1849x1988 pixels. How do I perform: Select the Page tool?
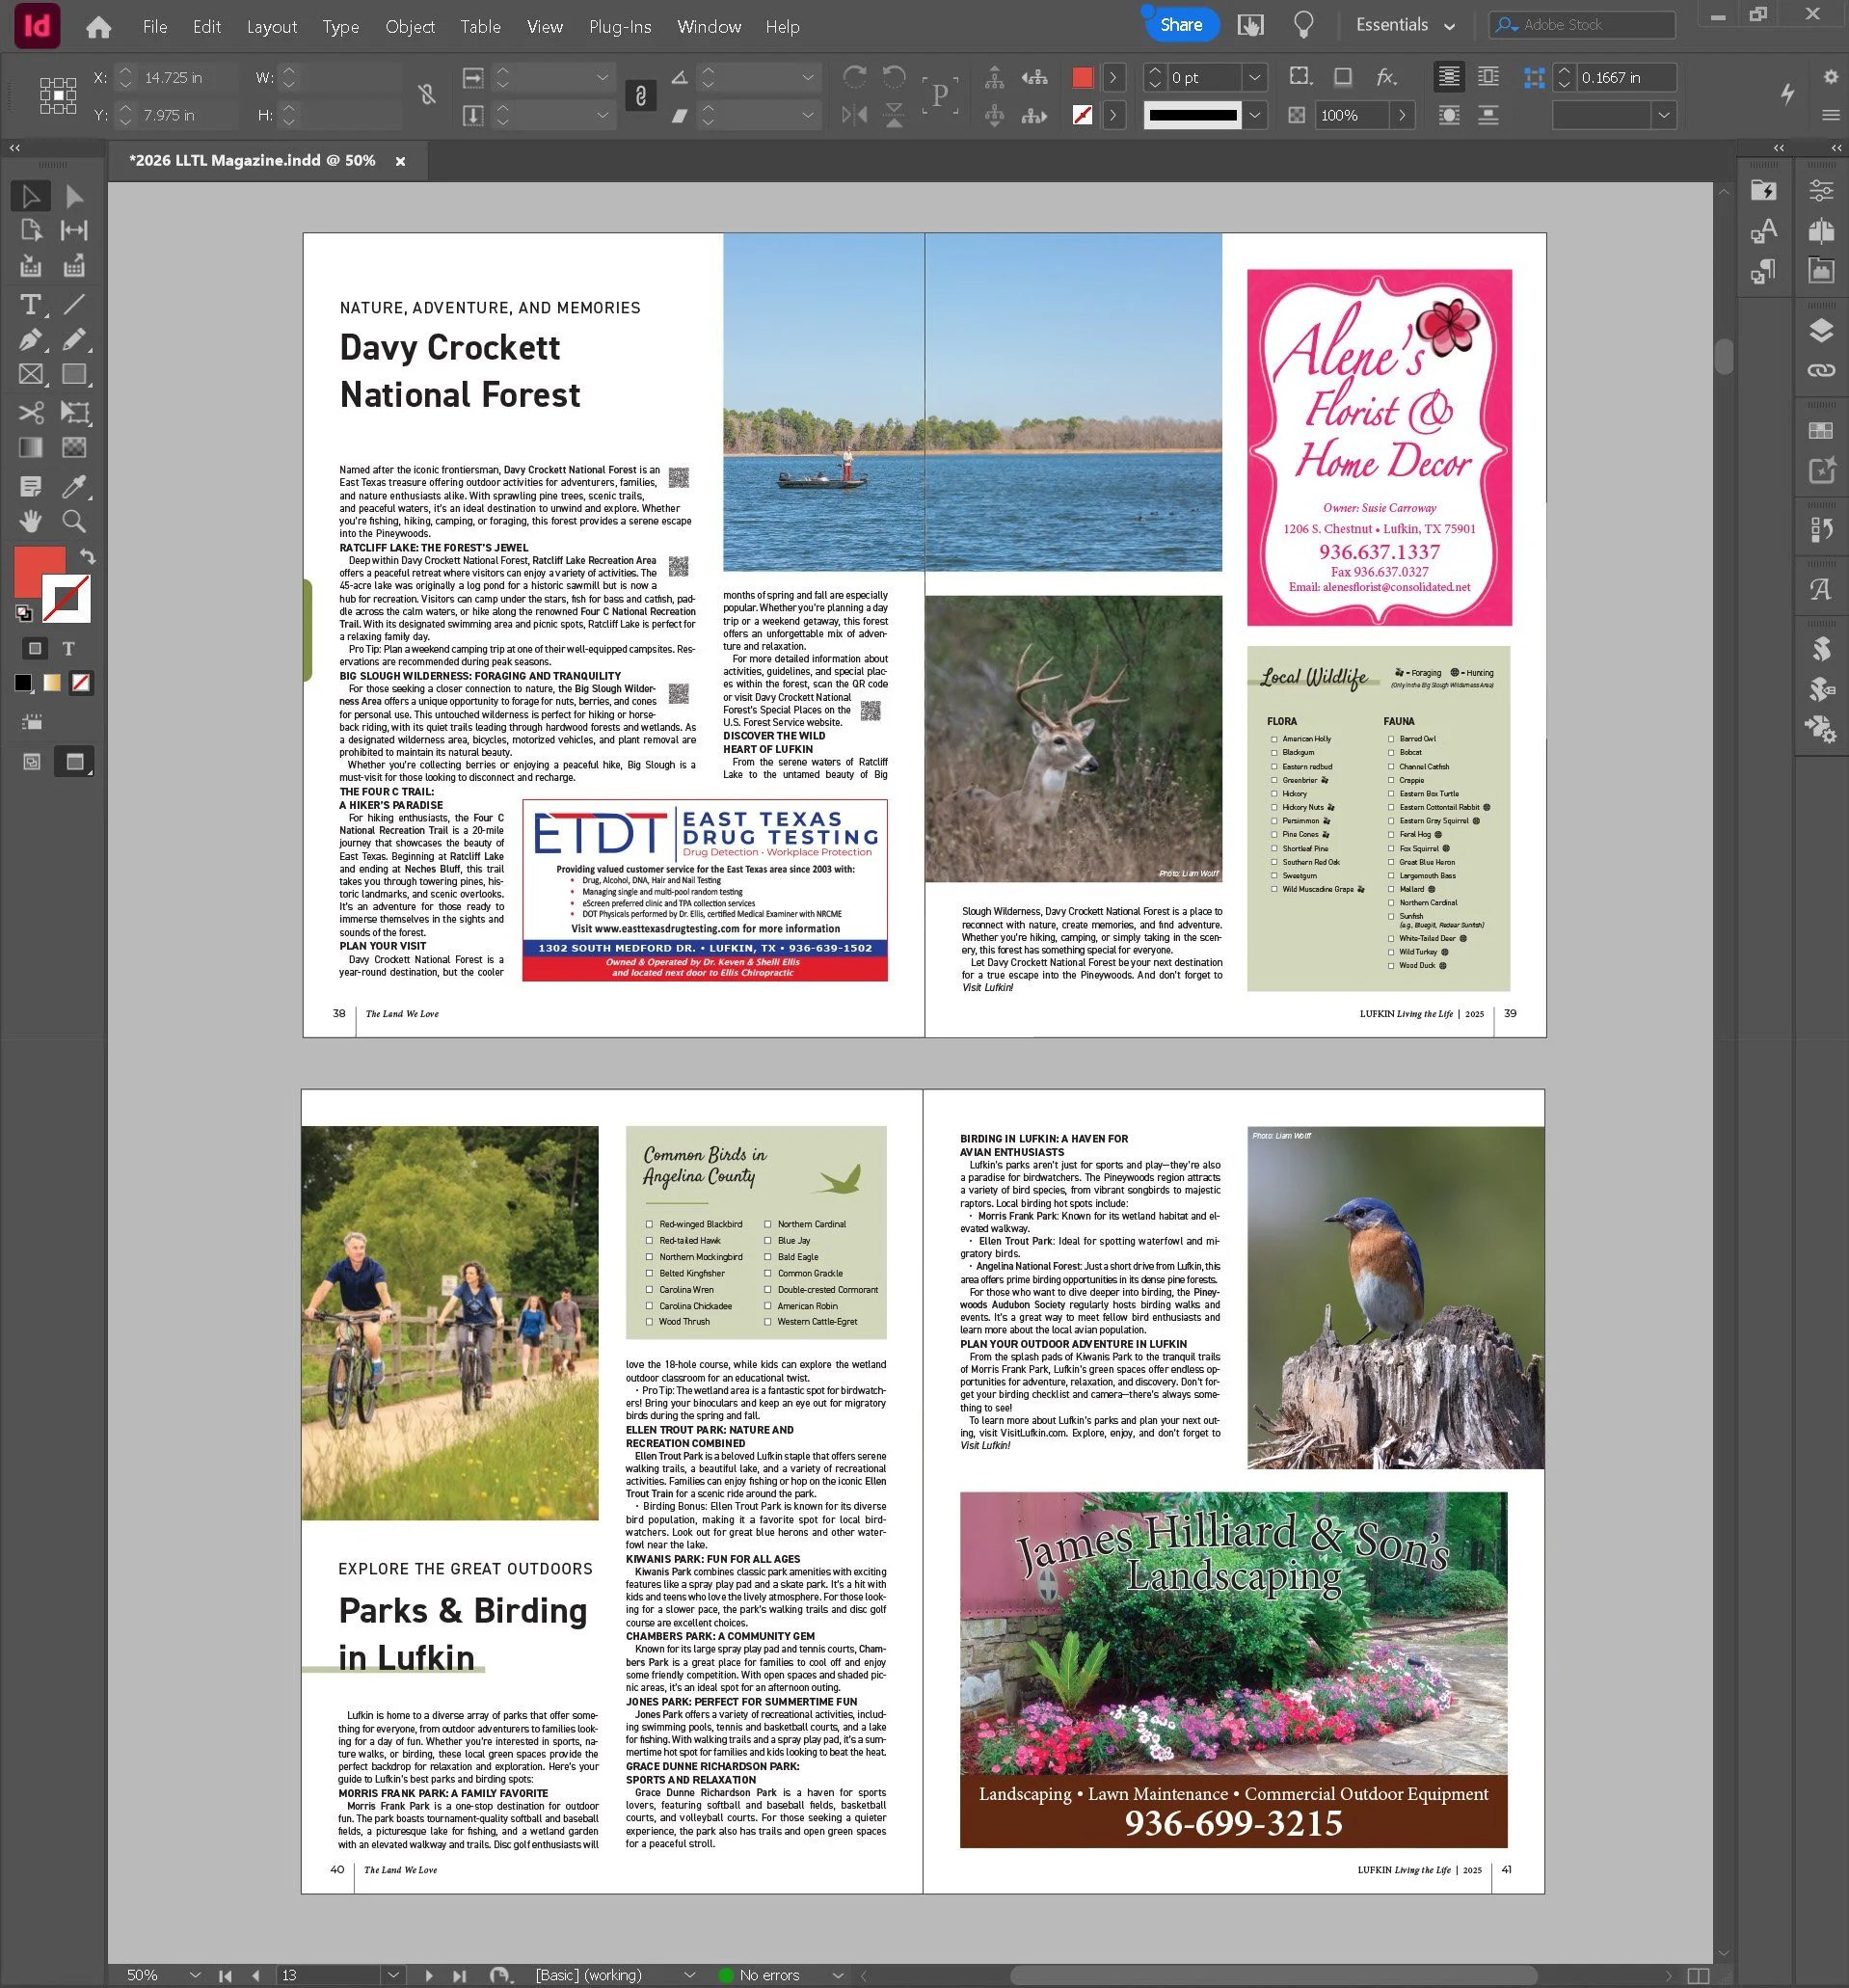[x=30, y=231]
